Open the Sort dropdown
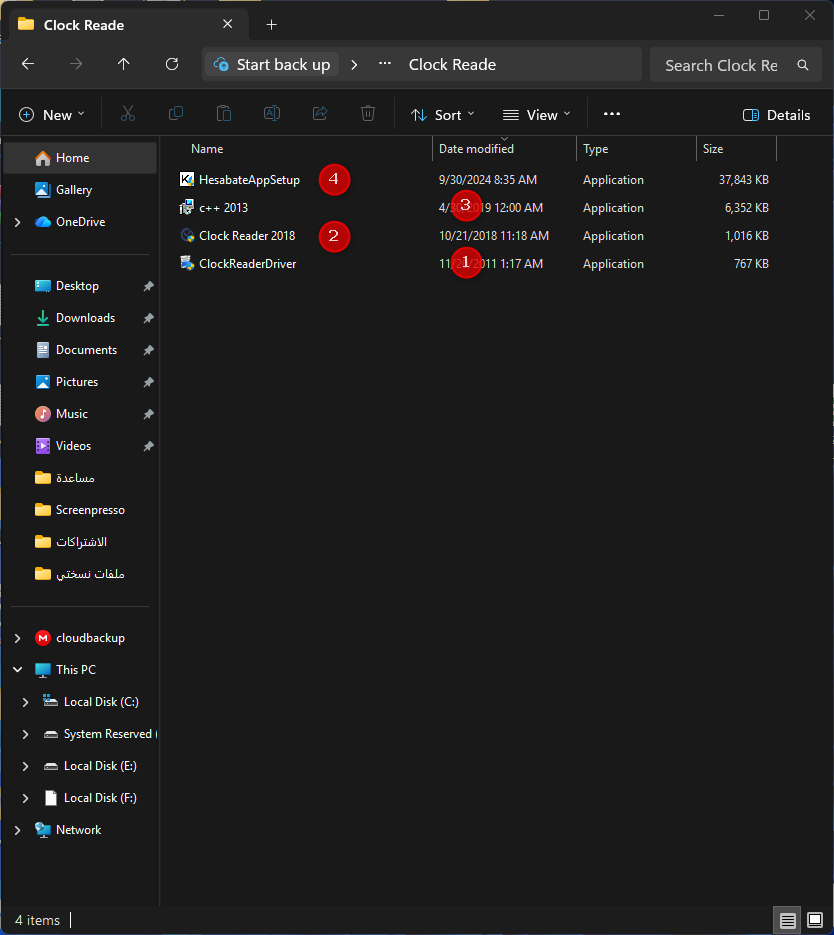Screen dimensions: 834x935 443,114
